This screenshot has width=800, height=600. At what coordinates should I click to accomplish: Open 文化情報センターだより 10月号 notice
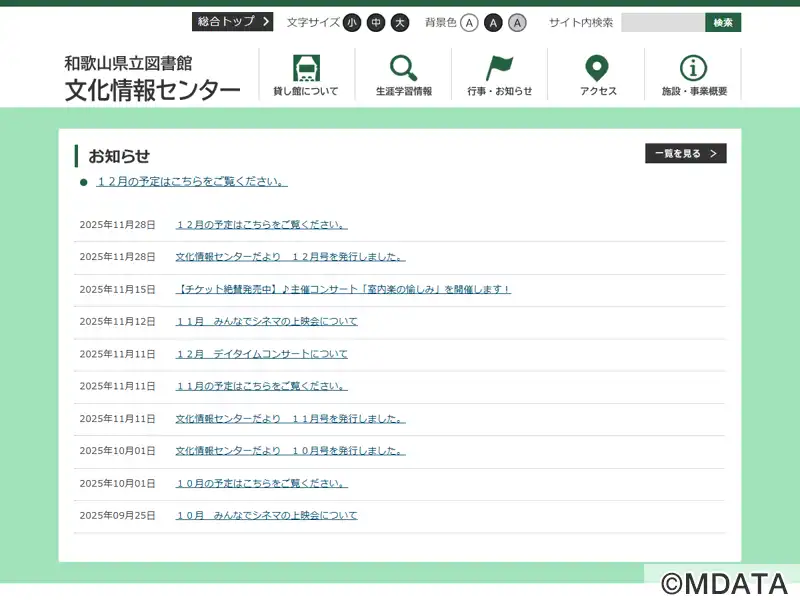click(x=290, y=451)
